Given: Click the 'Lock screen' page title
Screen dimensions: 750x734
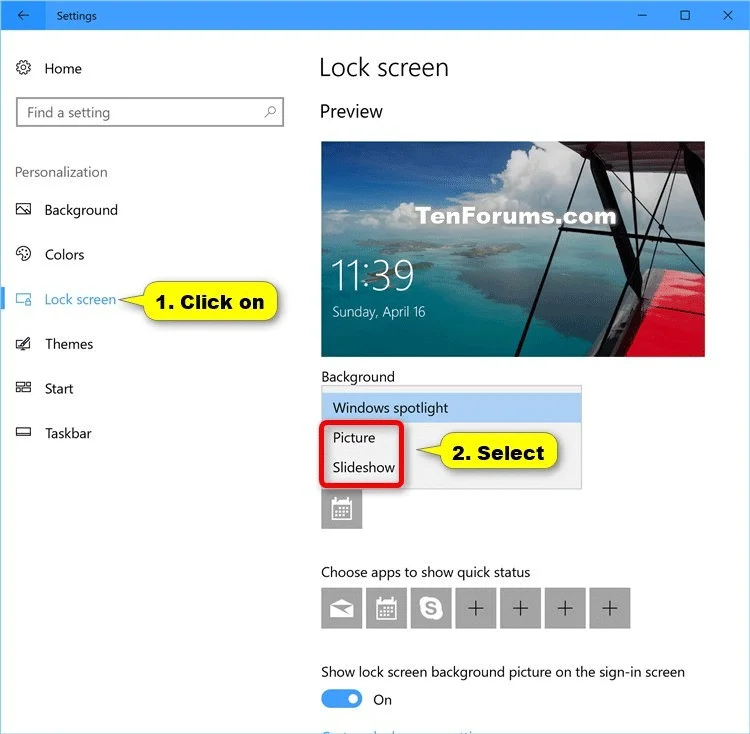Looking at the screenshot, I should pyautogui.click(x=384, y=67).
